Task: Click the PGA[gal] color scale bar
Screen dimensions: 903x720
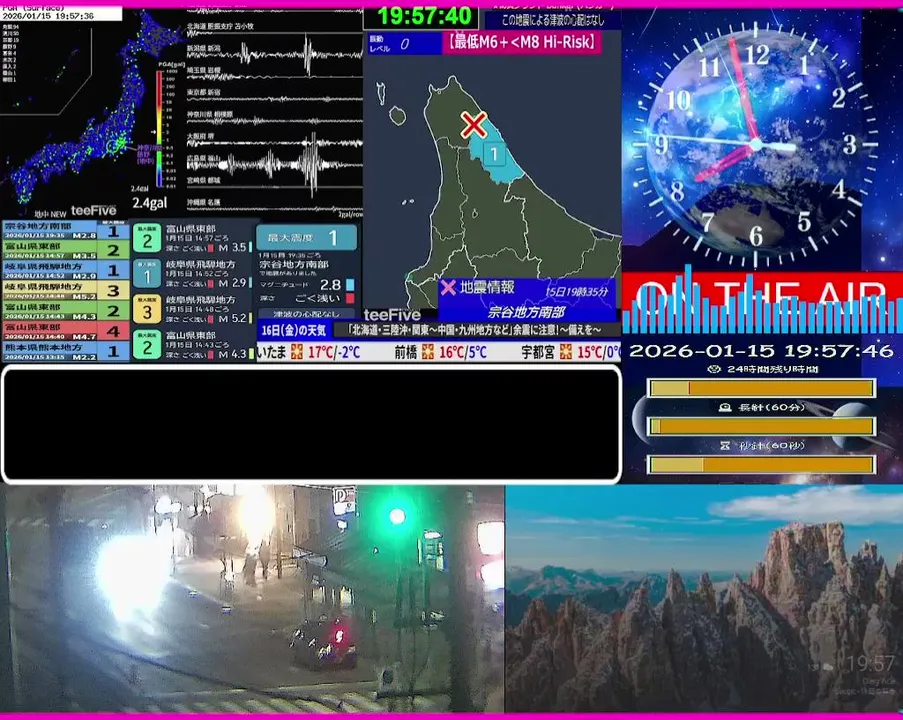Action: [159, 128]
